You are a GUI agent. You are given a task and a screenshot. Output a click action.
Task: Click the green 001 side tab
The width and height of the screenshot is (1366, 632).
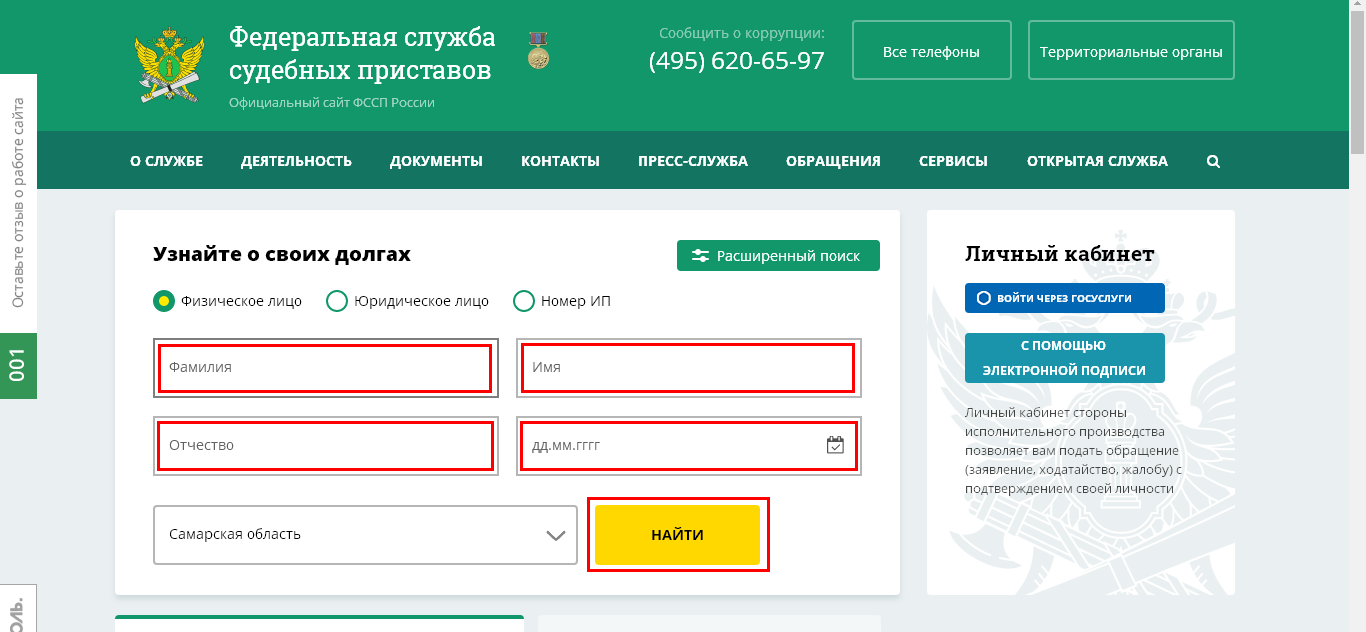(18, 366)
